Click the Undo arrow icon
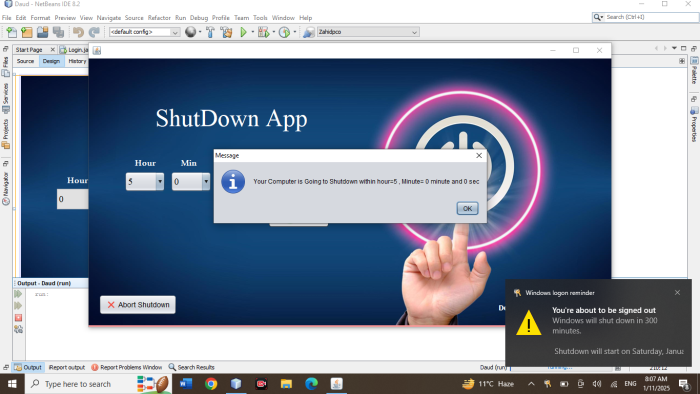This screenshot has height=394, width=700. [x=78, y=32]
